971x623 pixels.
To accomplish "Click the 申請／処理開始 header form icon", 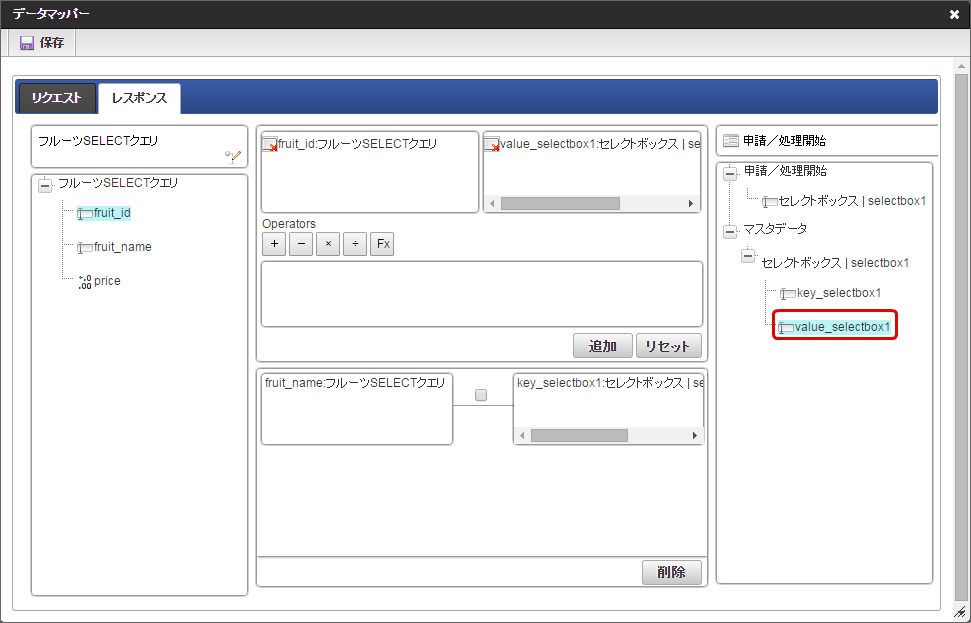I will [x=731, y=141].
